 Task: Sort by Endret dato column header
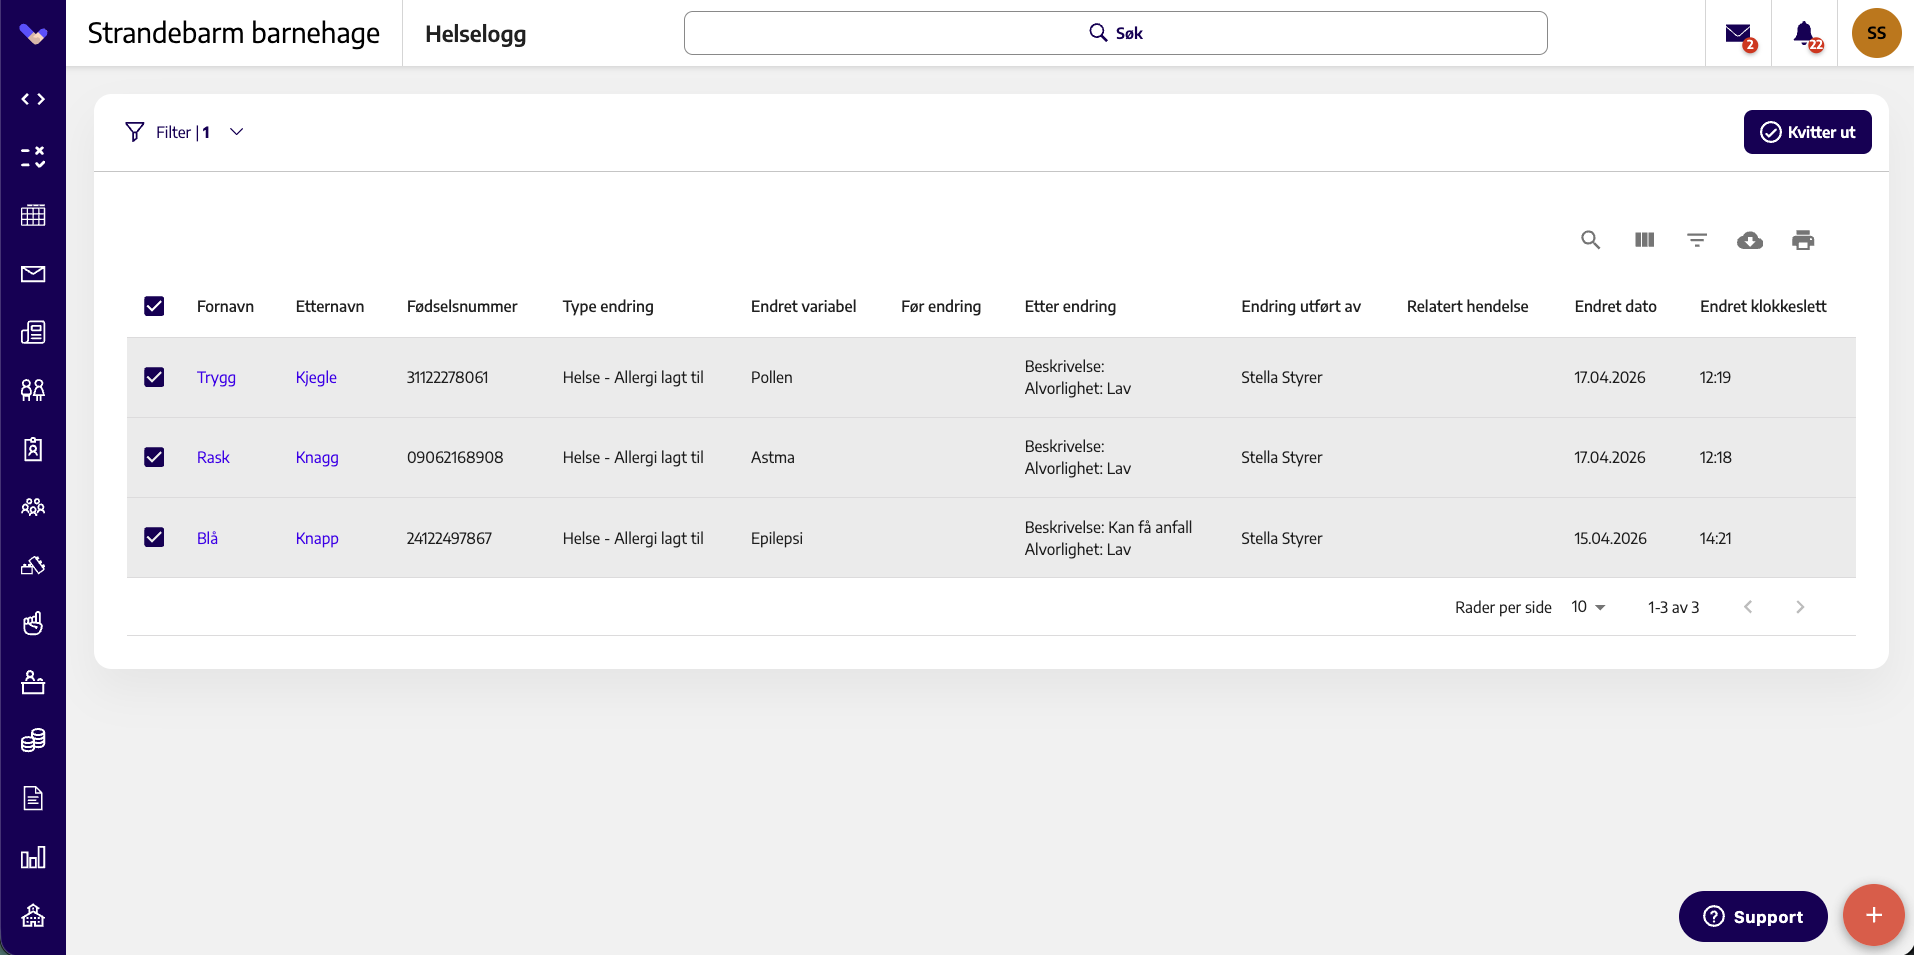pos(1615,306)
